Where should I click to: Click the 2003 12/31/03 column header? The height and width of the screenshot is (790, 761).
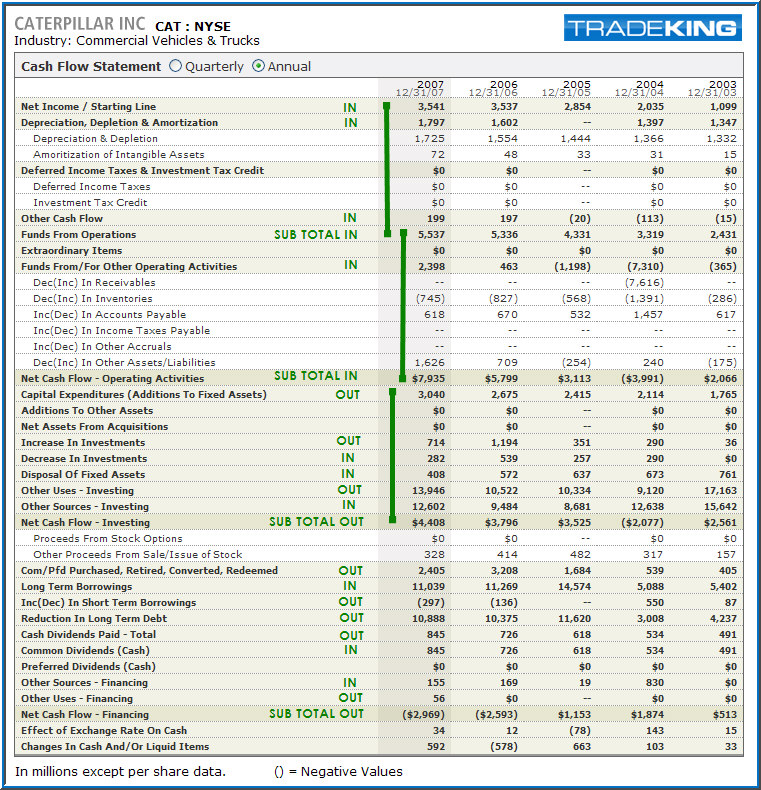tap(712, 88)
